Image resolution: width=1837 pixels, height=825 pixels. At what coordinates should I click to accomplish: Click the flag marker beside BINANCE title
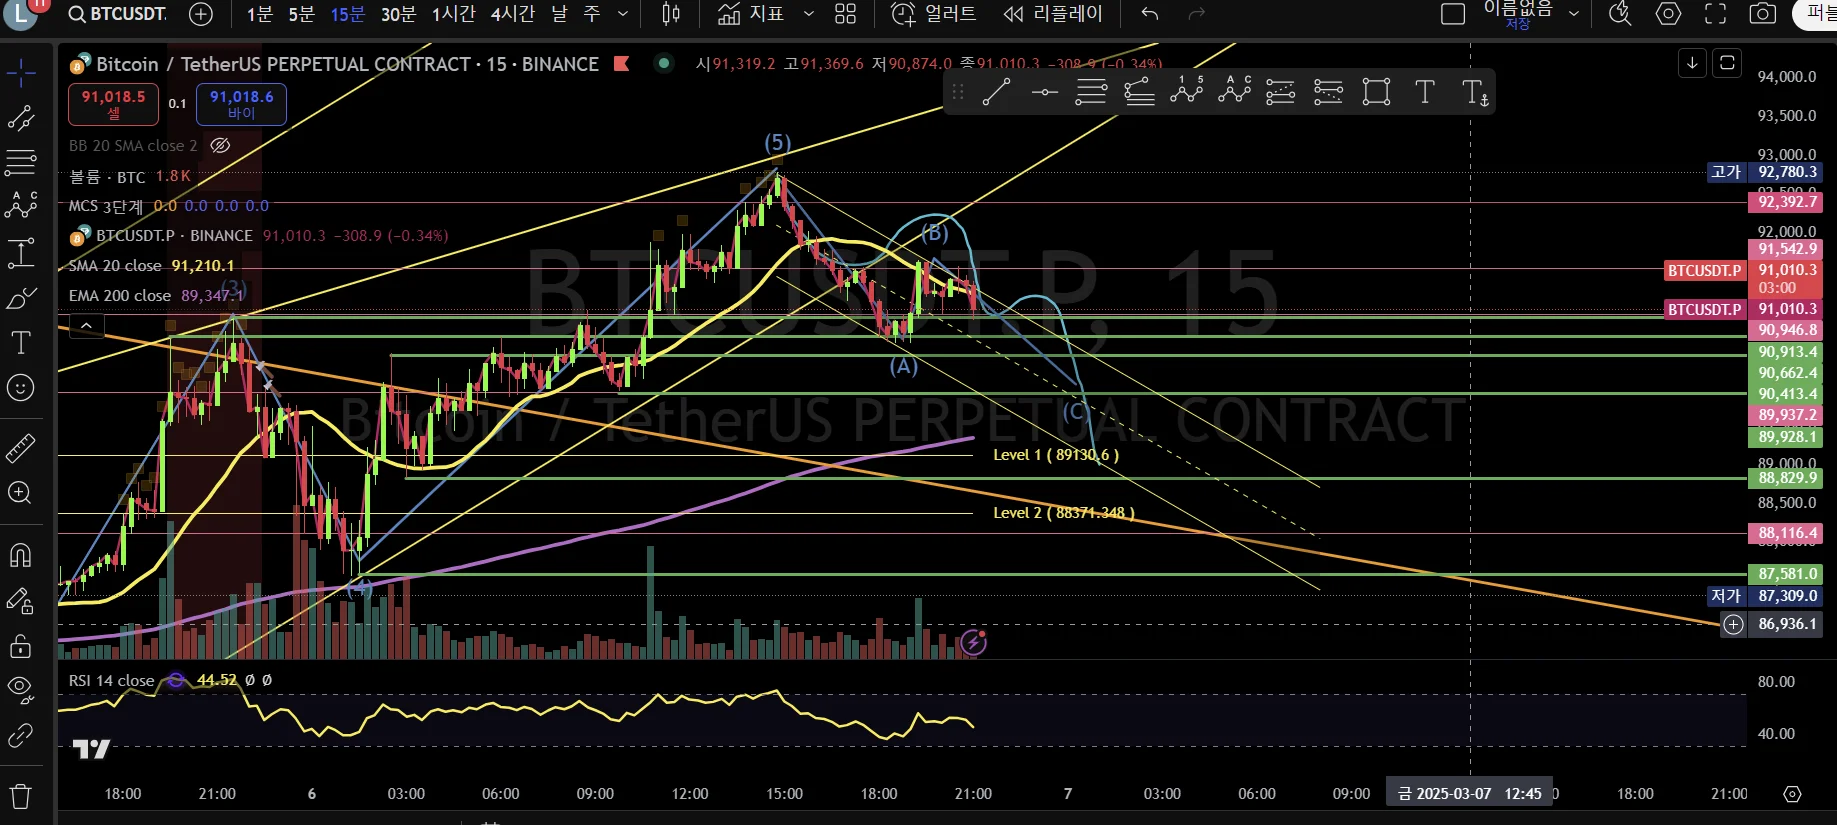[x=622, y=64]
